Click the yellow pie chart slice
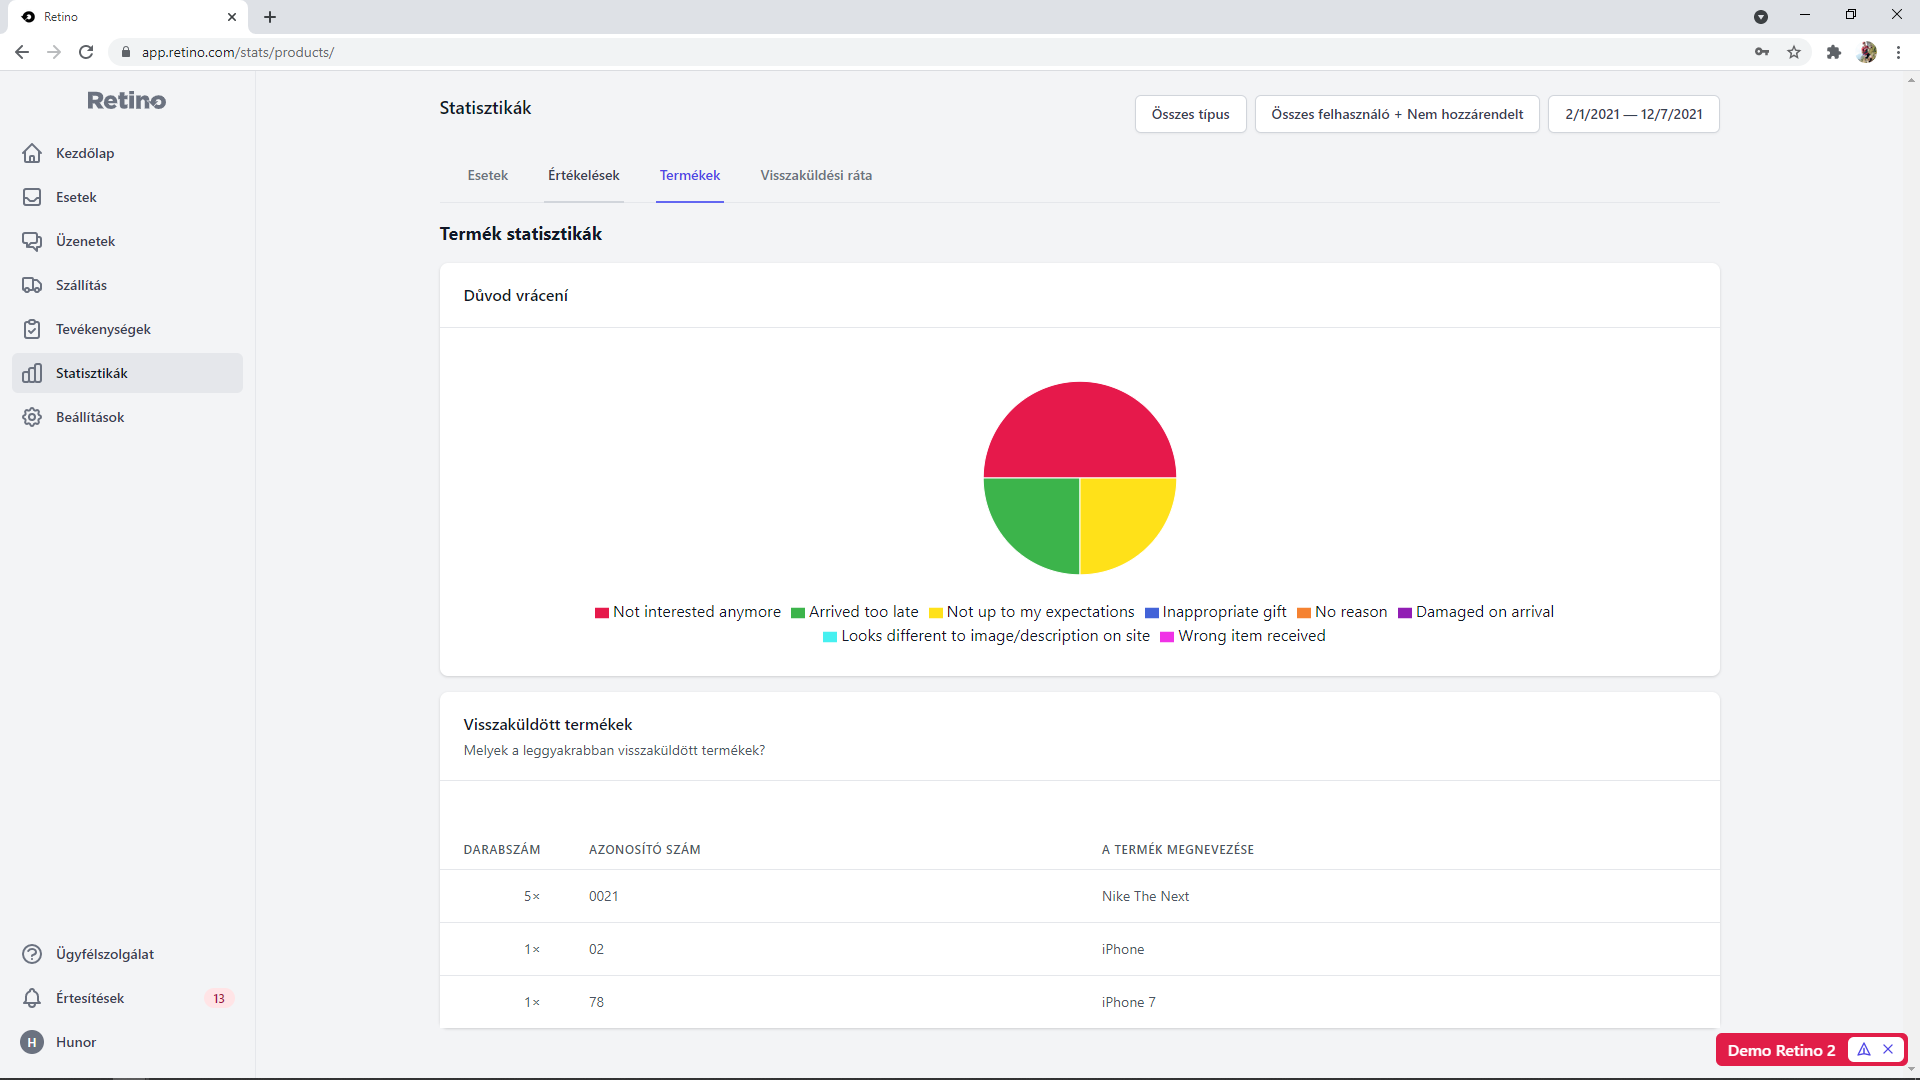Viewport: 1920px width, 1080px height. pos(1120,518)
